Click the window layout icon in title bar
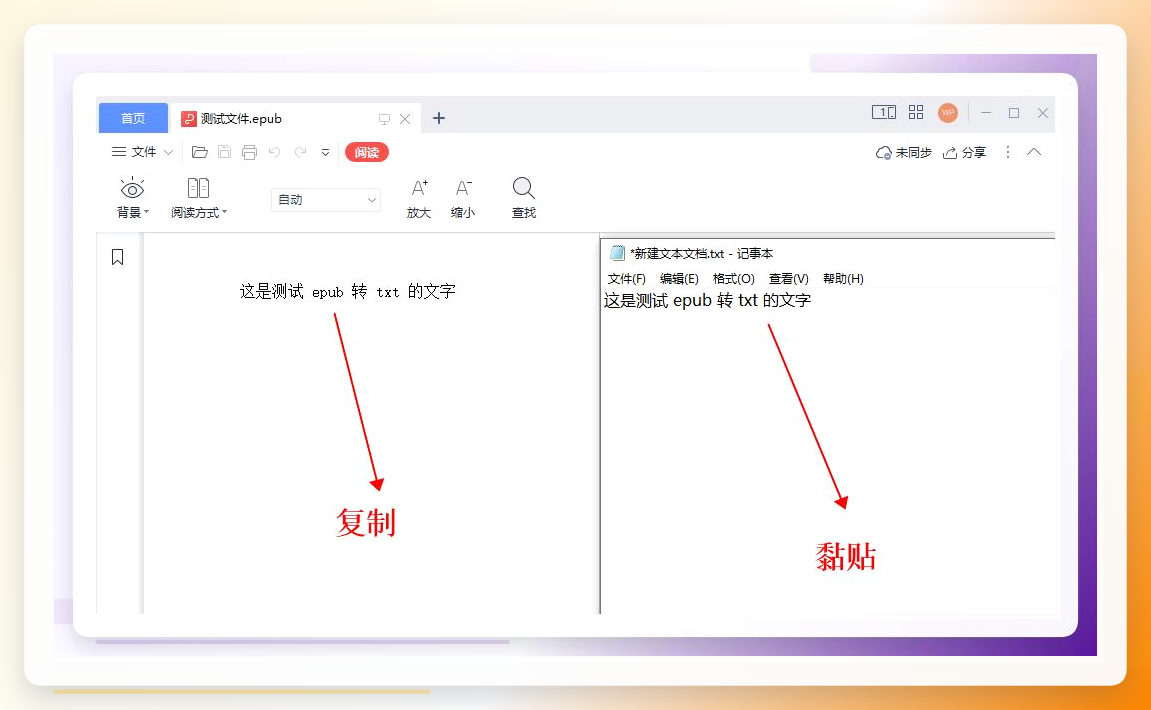1151x710 pixels. tap(884, 112)
